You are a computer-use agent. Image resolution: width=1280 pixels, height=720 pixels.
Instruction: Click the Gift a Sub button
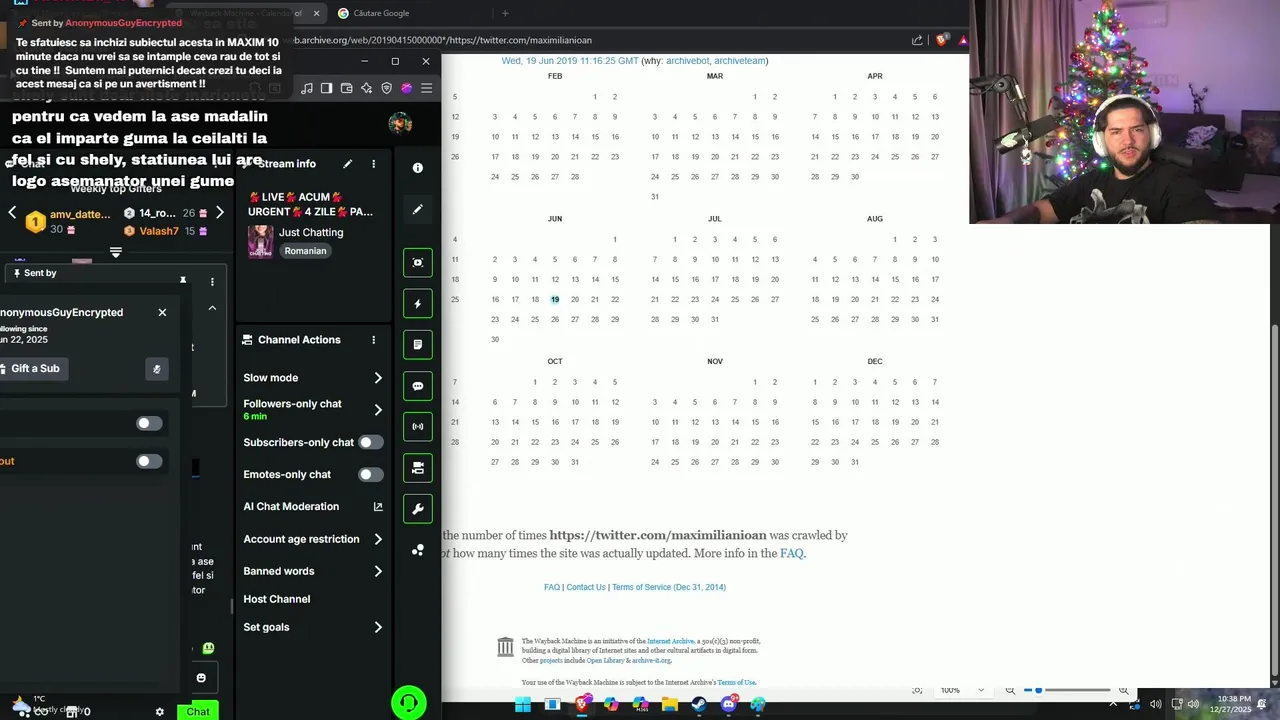click(35, 369)
